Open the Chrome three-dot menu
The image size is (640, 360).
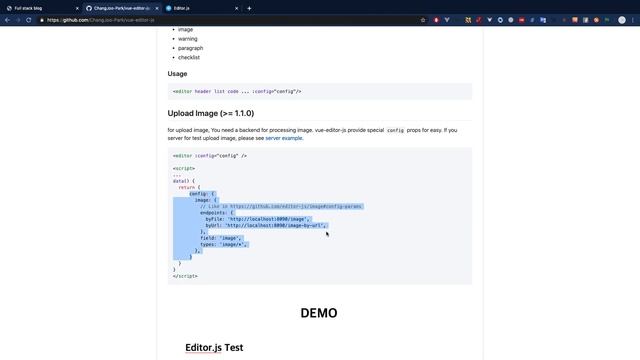[633, 20]
